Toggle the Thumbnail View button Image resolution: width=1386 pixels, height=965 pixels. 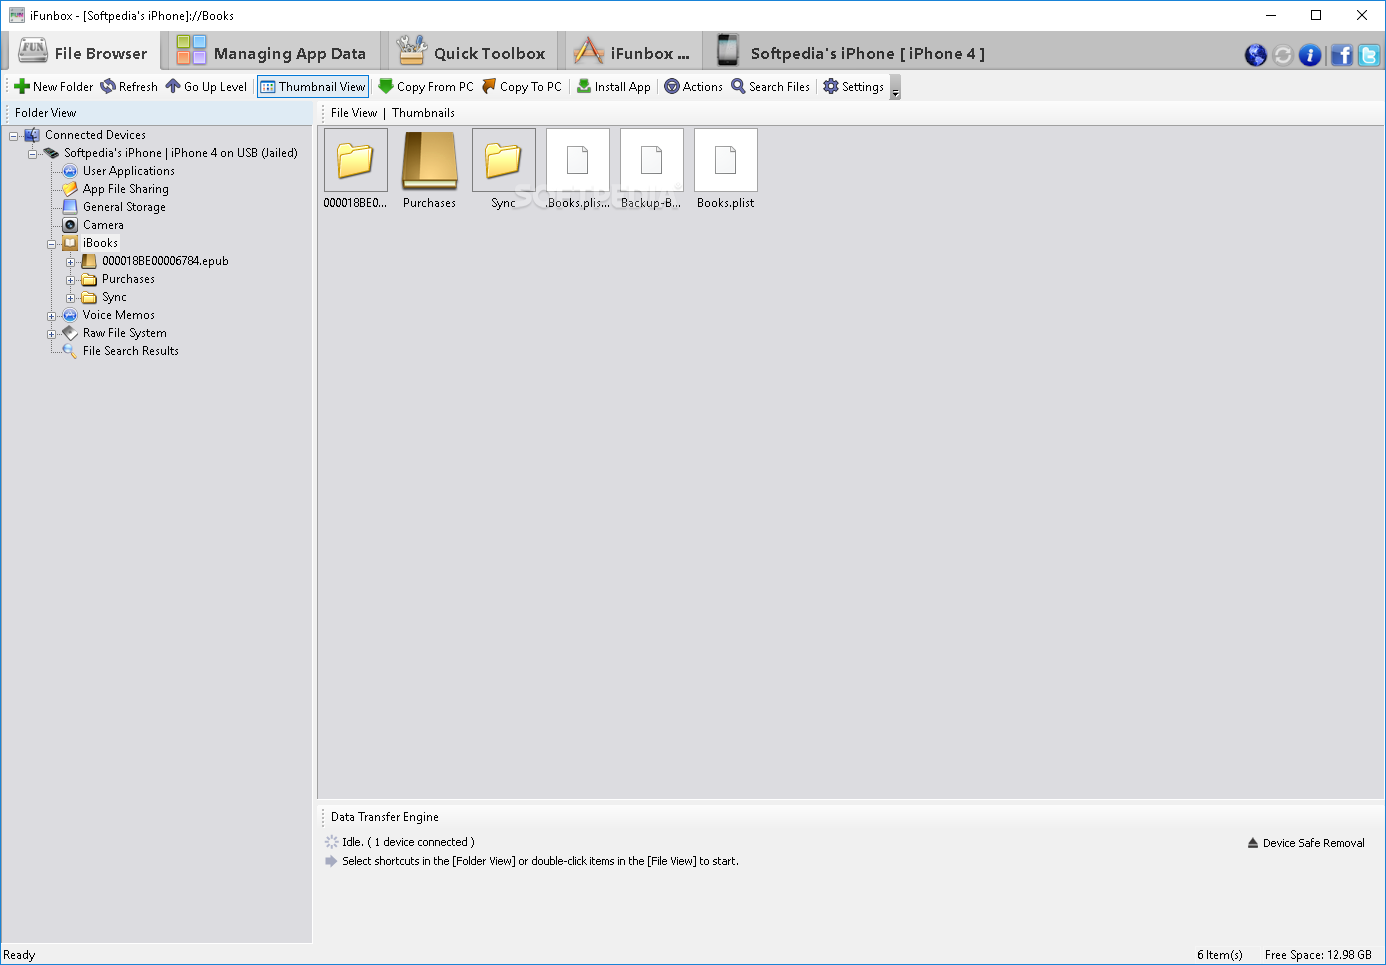[x=313, y=87]
